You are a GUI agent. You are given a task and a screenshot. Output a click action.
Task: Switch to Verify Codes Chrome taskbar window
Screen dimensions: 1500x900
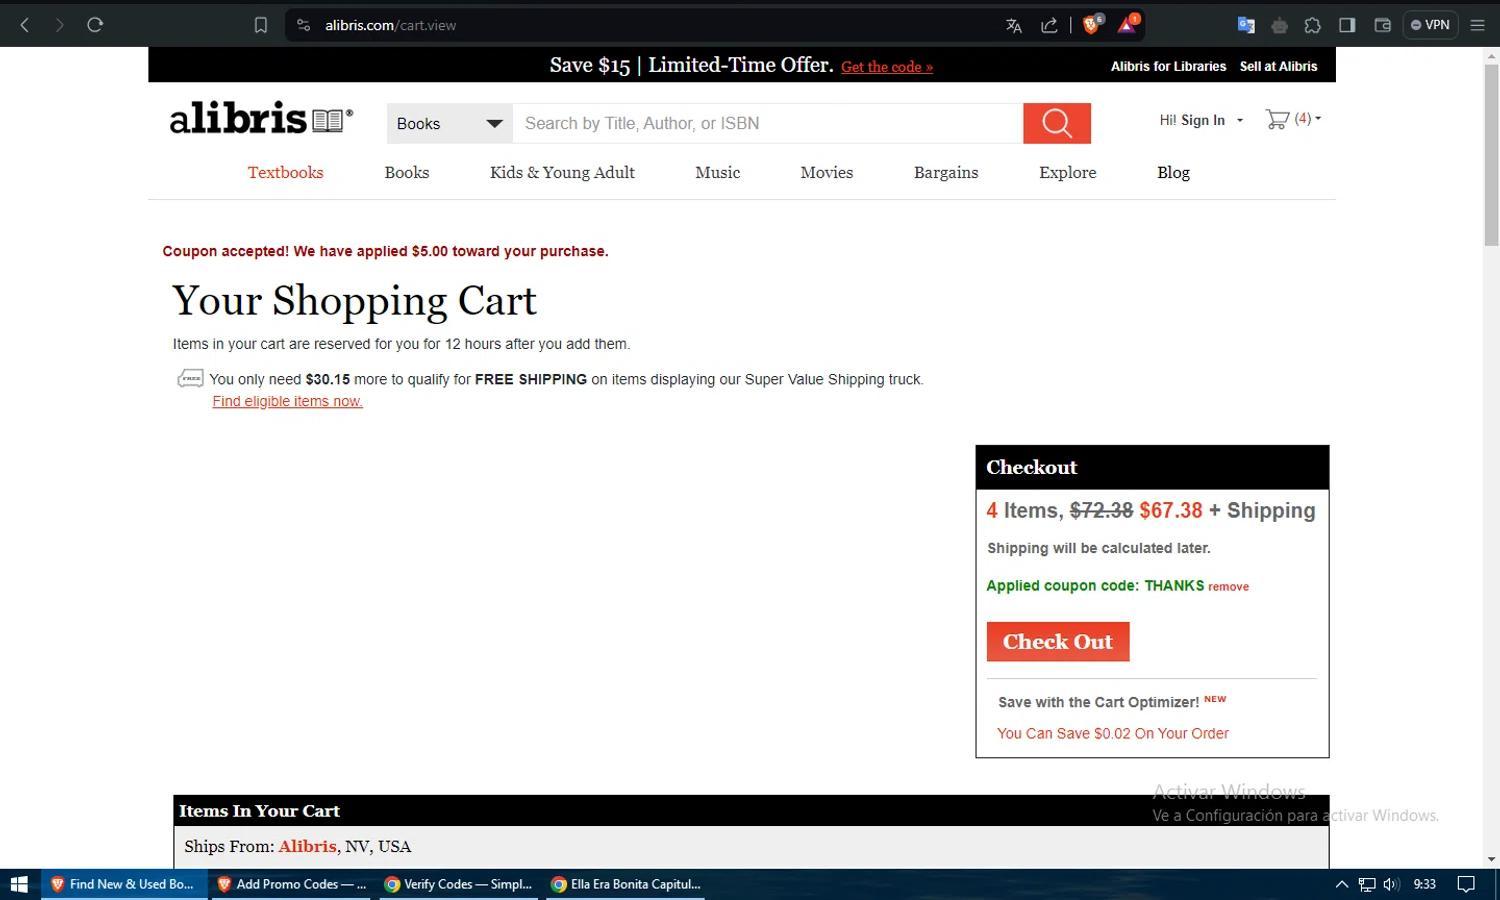click(458, 884)
